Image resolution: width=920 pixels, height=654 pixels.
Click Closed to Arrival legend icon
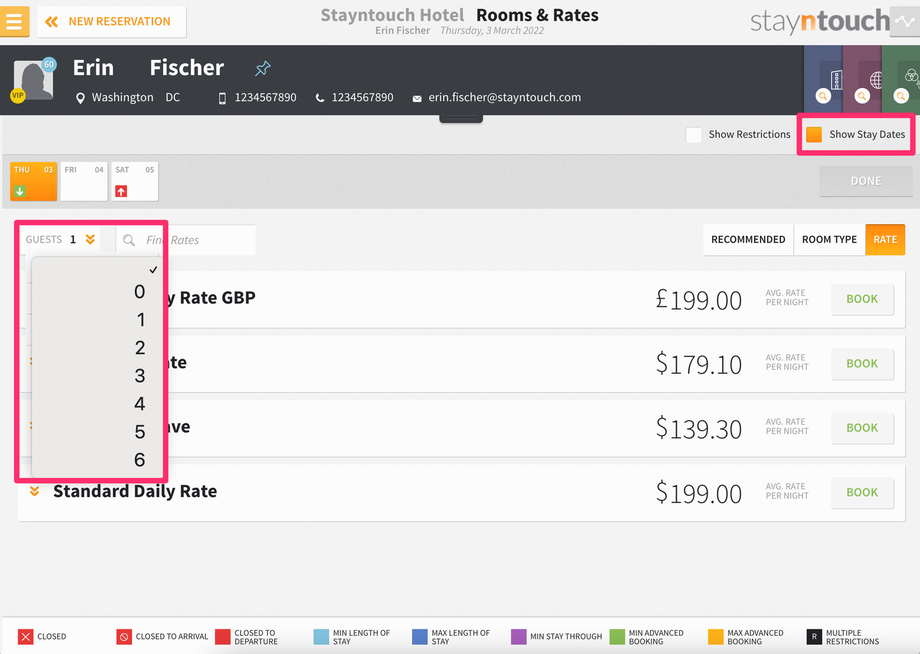tap(124, 636)
